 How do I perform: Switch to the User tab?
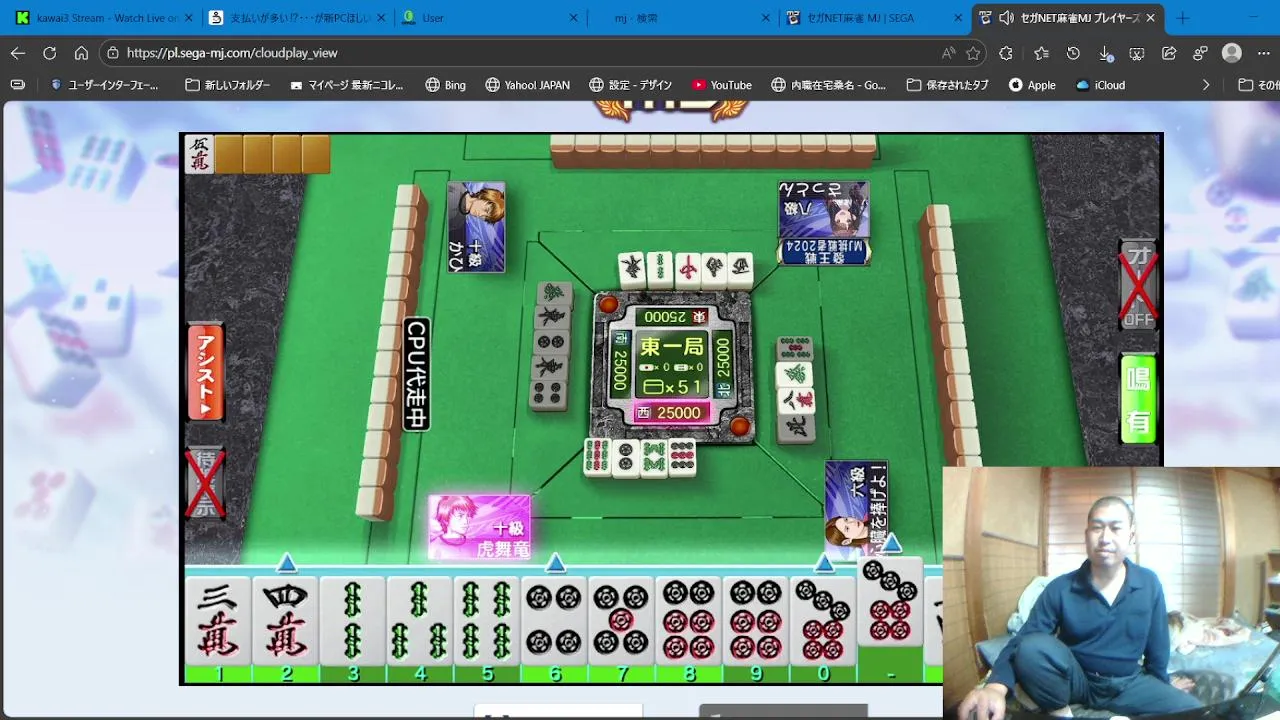click(x=490, y=18)
